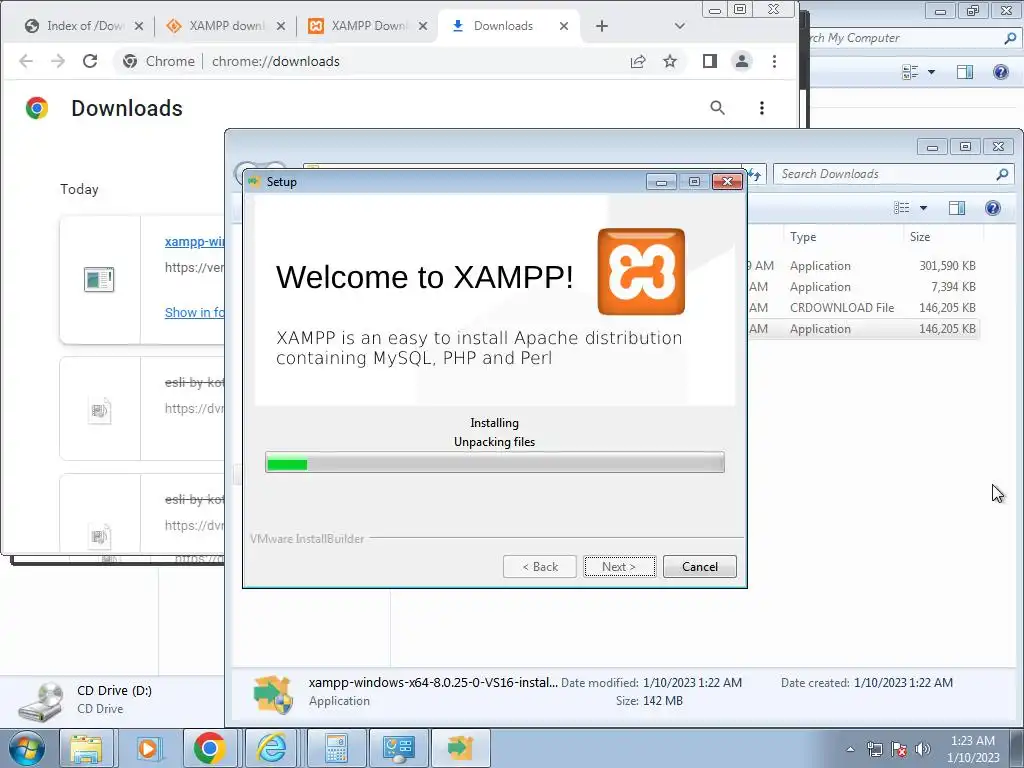Click the installation progress bar
This screenshot has height=768, width=1024.
point(494,462)
